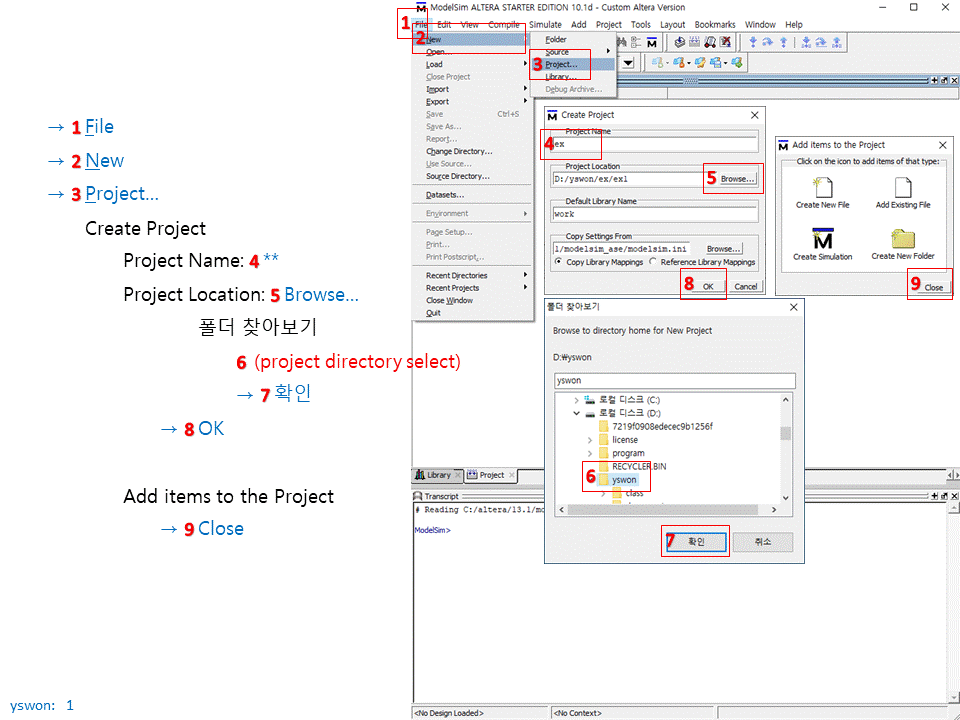Viewport: 960px width, 720px height.
Task: Open the black-arrow dropdown on the second toolbar row
Action: pos(629,63)
